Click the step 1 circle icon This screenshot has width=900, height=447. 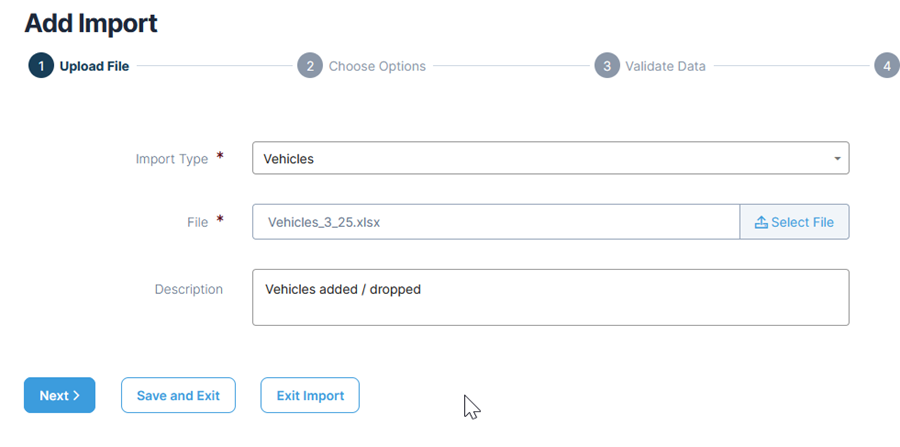(40, 66)
